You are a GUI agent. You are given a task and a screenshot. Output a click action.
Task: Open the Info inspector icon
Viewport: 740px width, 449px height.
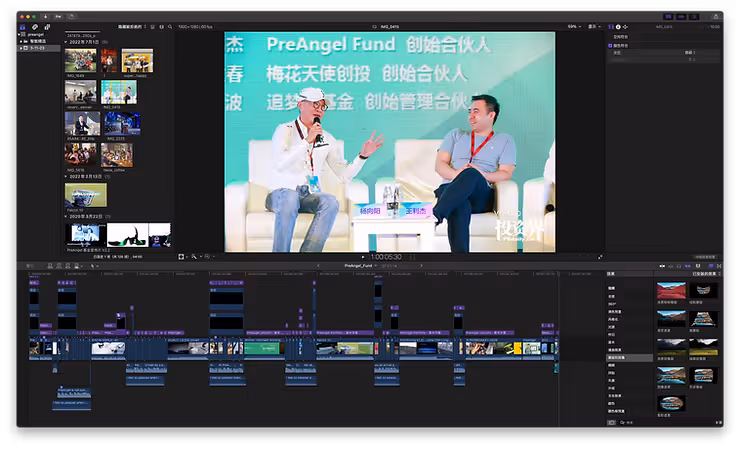[618, 26]
